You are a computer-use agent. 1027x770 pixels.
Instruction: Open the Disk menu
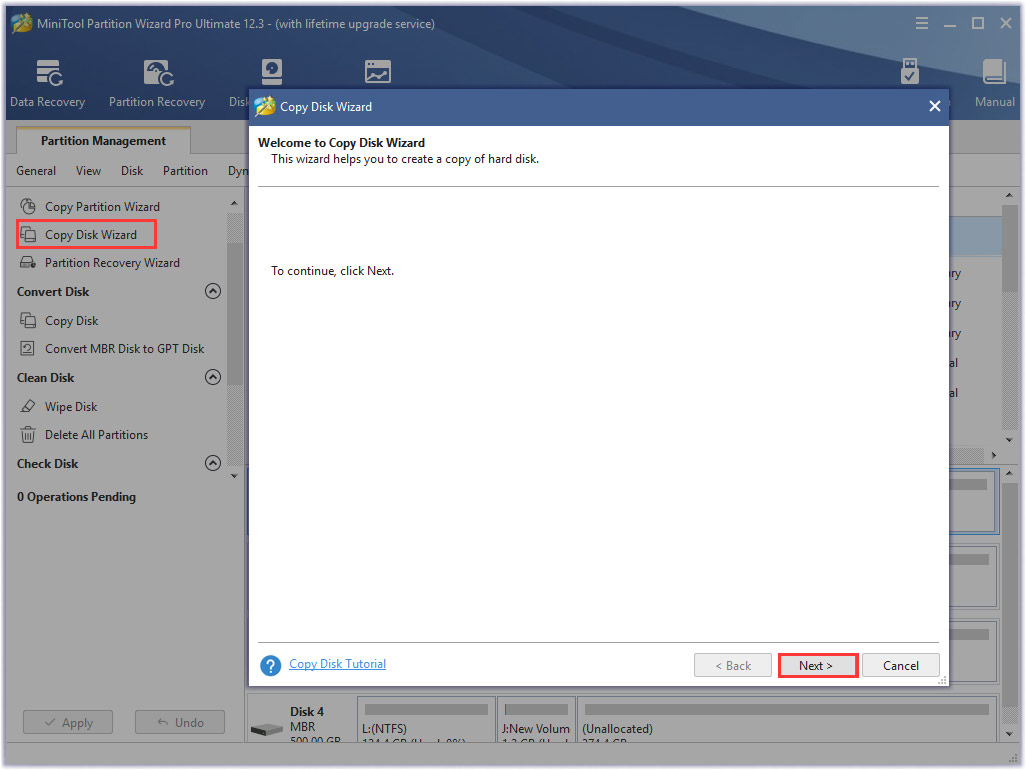tap(132, 171)
